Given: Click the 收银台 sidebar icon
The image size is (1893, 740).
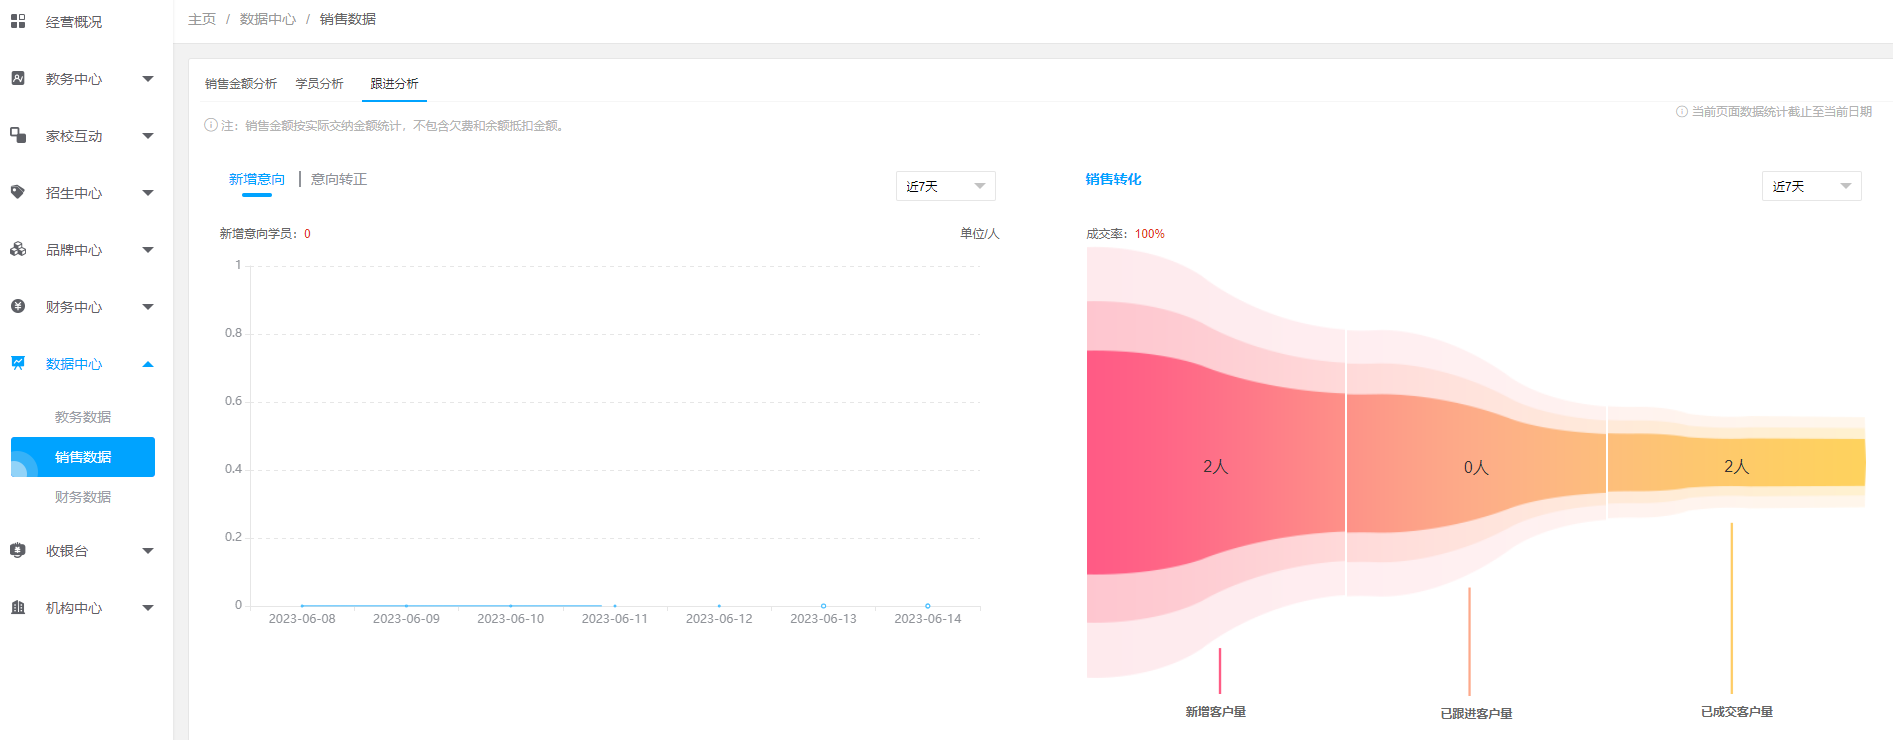Looking at the screenshot, I should point(18,550).
